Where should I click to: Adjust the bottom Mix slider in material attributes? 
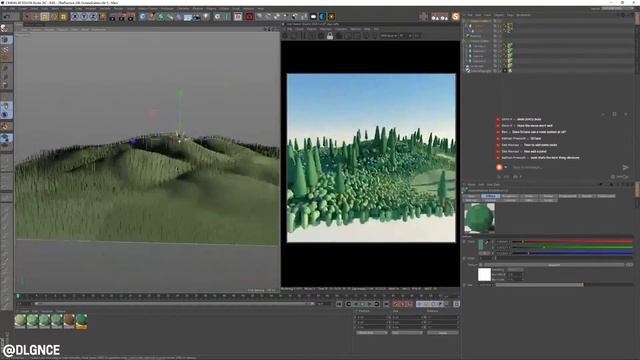coord(564,285)
